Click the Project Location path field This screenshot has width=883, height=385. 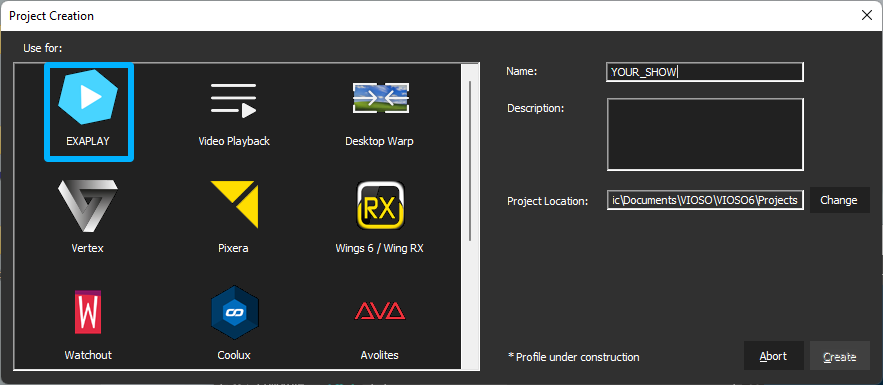coord(705,200)
